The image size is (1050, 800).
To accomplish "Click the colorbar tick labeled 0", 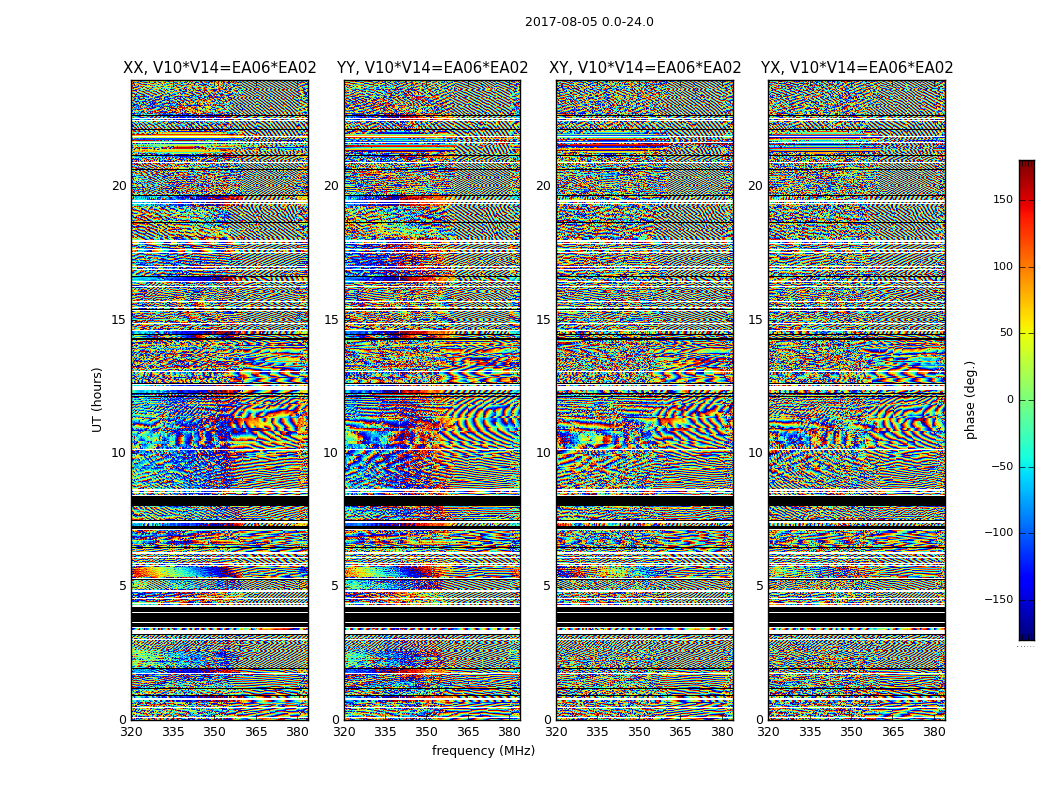I will coord(1010,400).
